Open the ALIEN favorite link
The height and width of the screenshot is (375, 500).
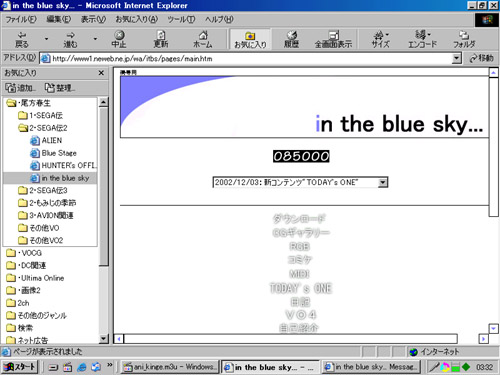point(46,140)
